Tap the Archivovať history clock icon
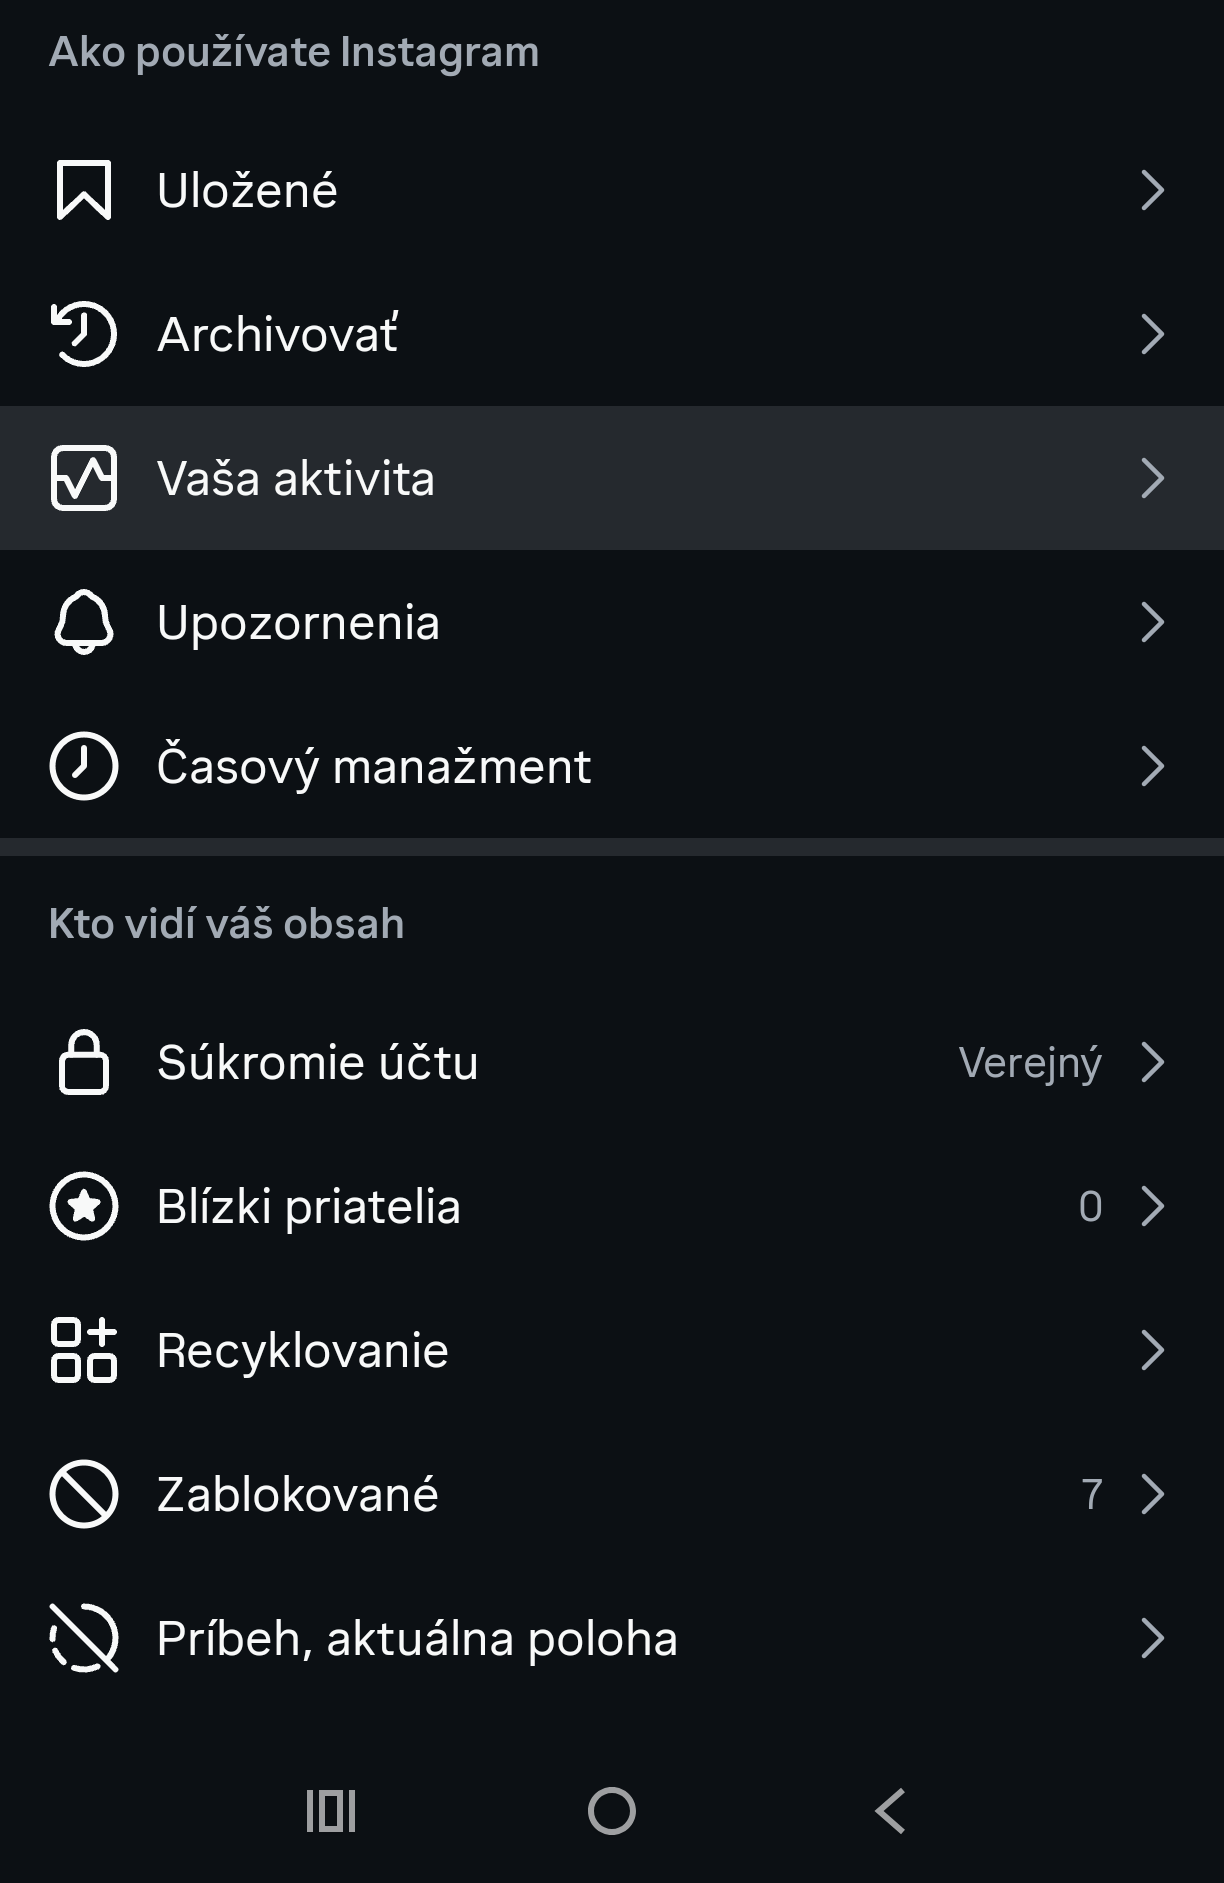 coord(84,334)
